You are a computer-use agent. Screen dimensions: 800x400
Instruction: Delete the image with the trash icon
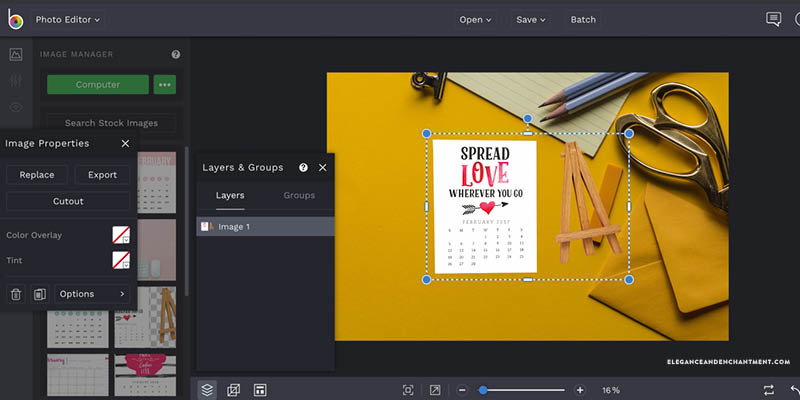click(16, 294)
